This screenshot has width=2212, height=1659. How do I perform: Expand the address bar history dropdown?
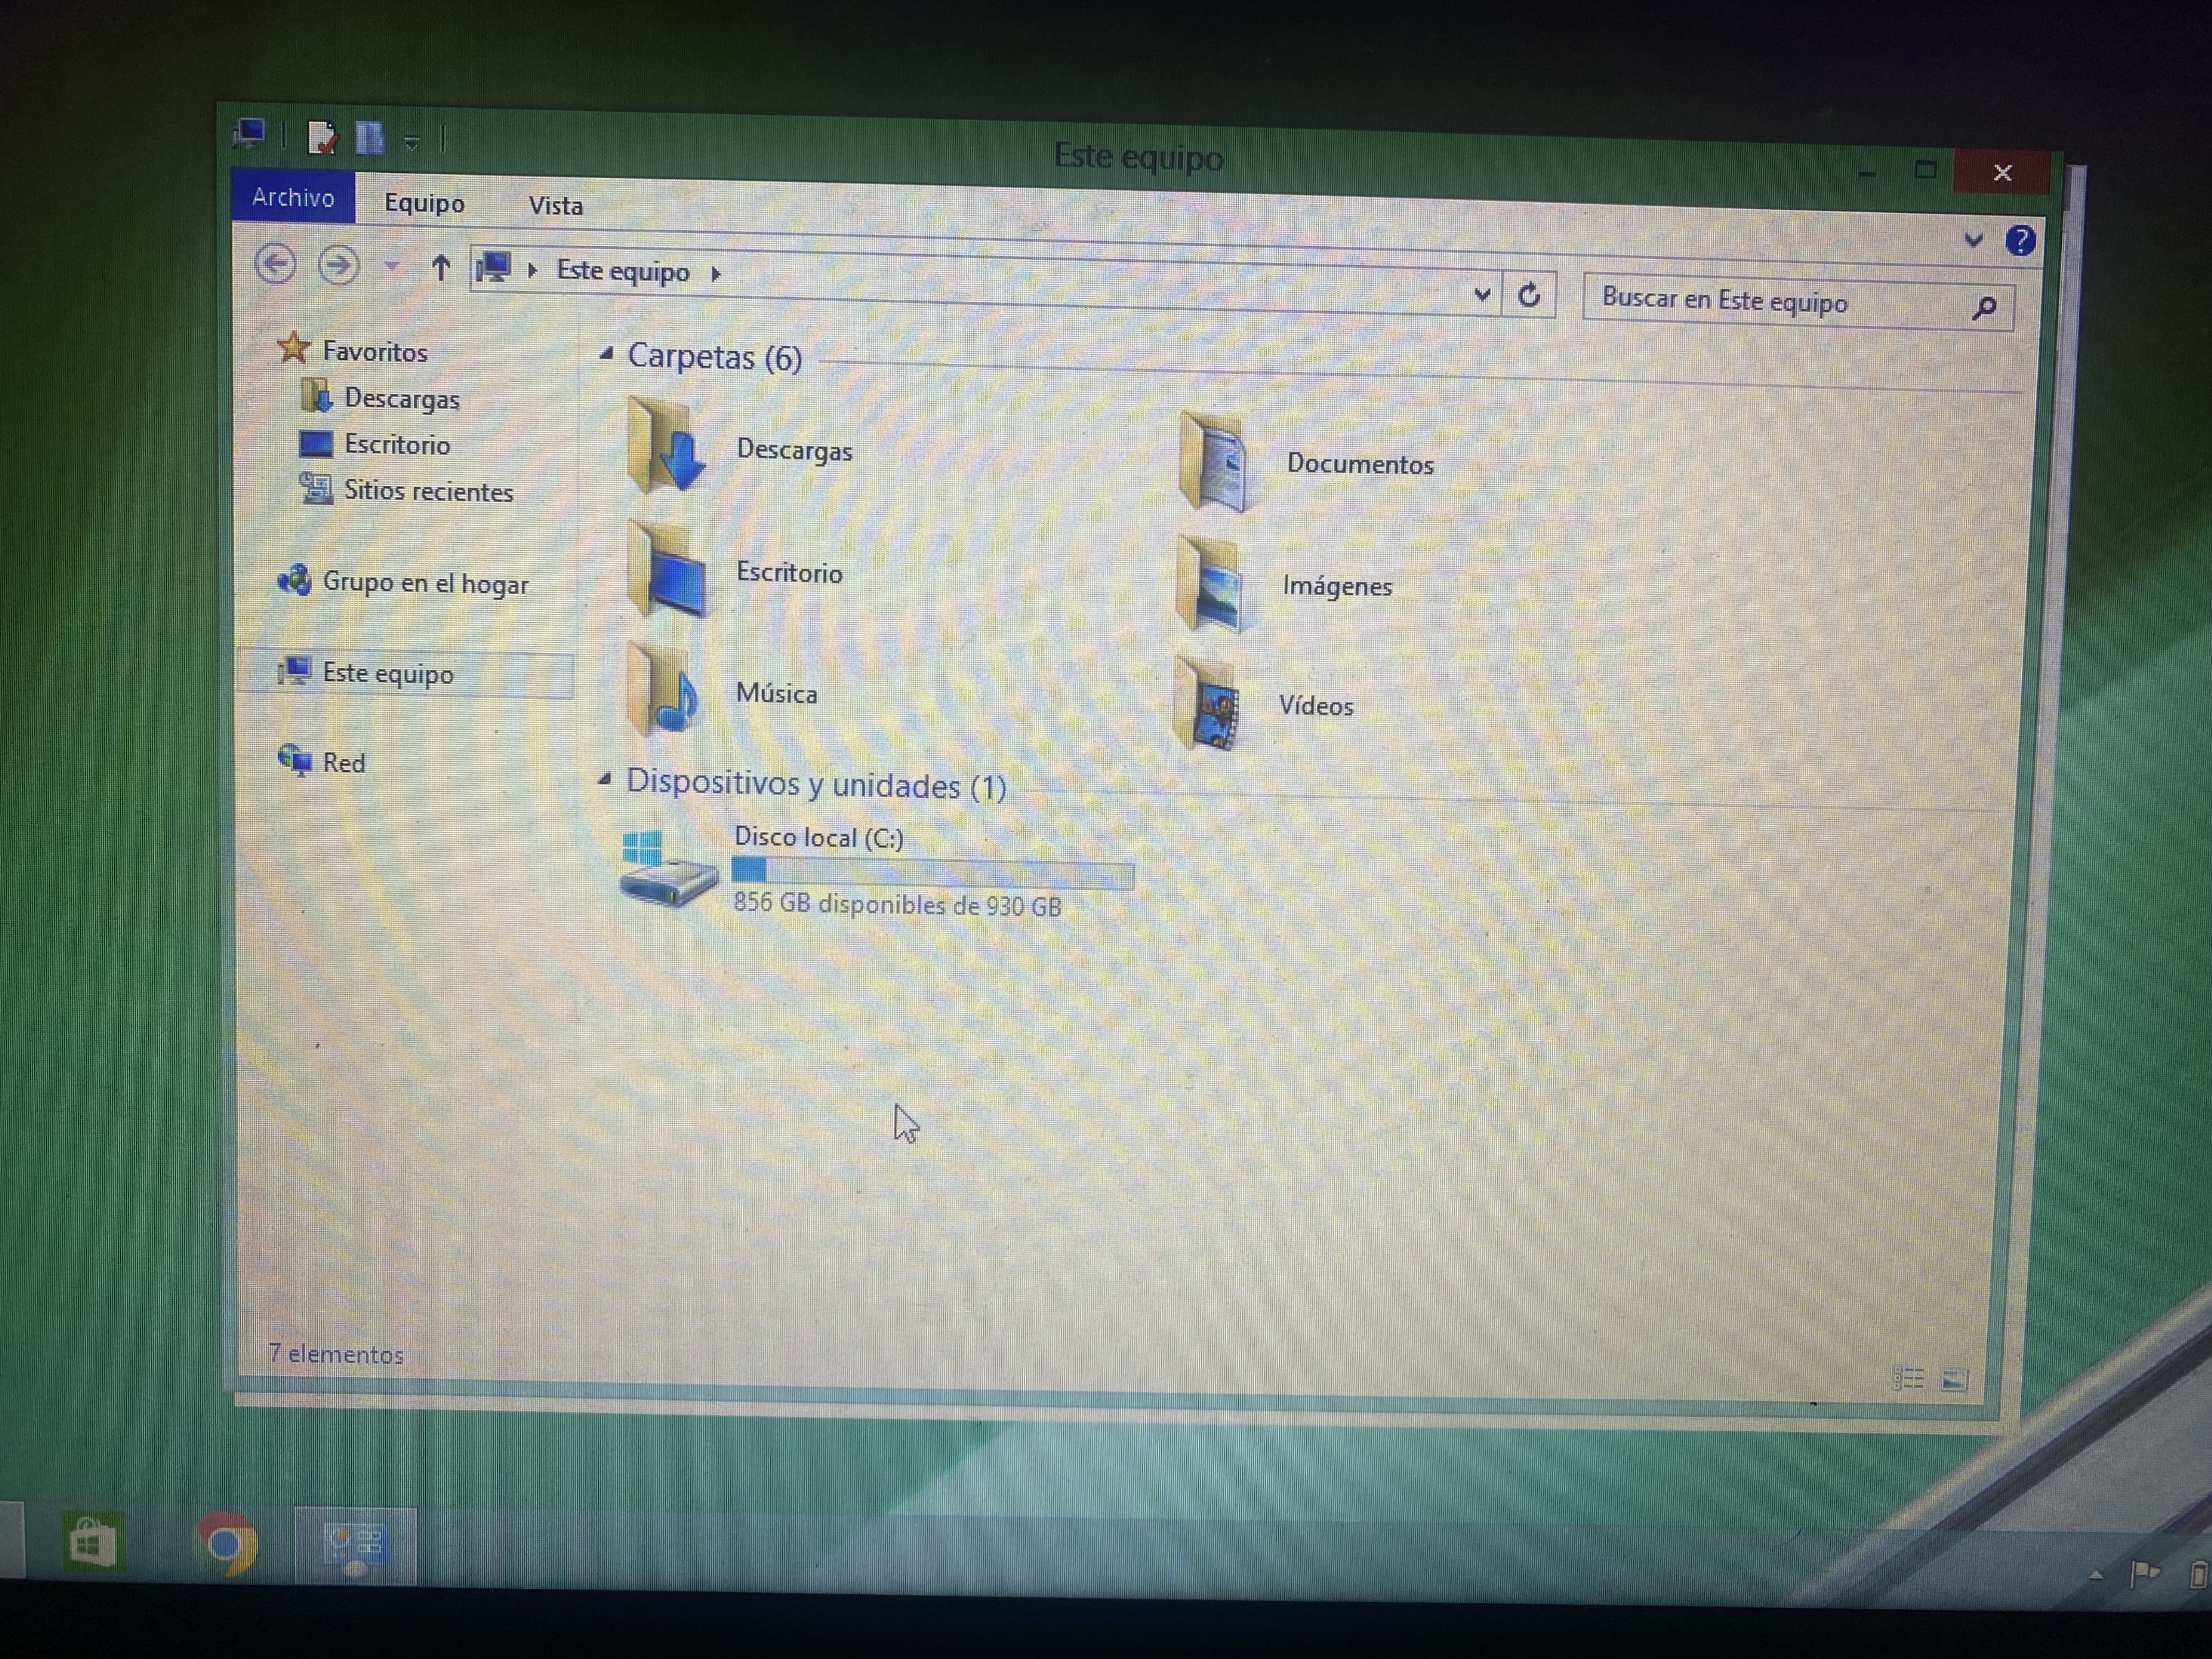click(1482, 294)
